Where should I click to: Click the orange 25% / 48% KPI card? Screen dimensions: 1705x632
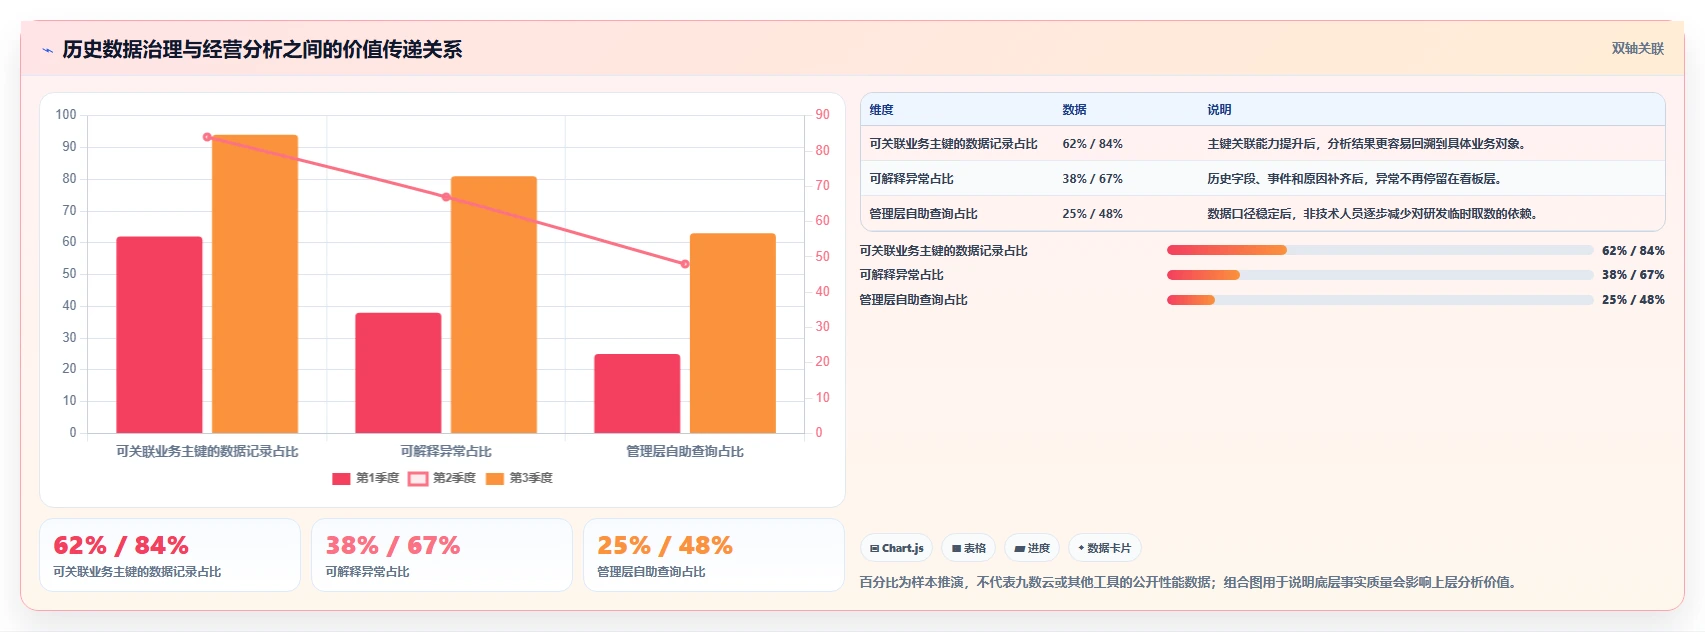point(714,555)
